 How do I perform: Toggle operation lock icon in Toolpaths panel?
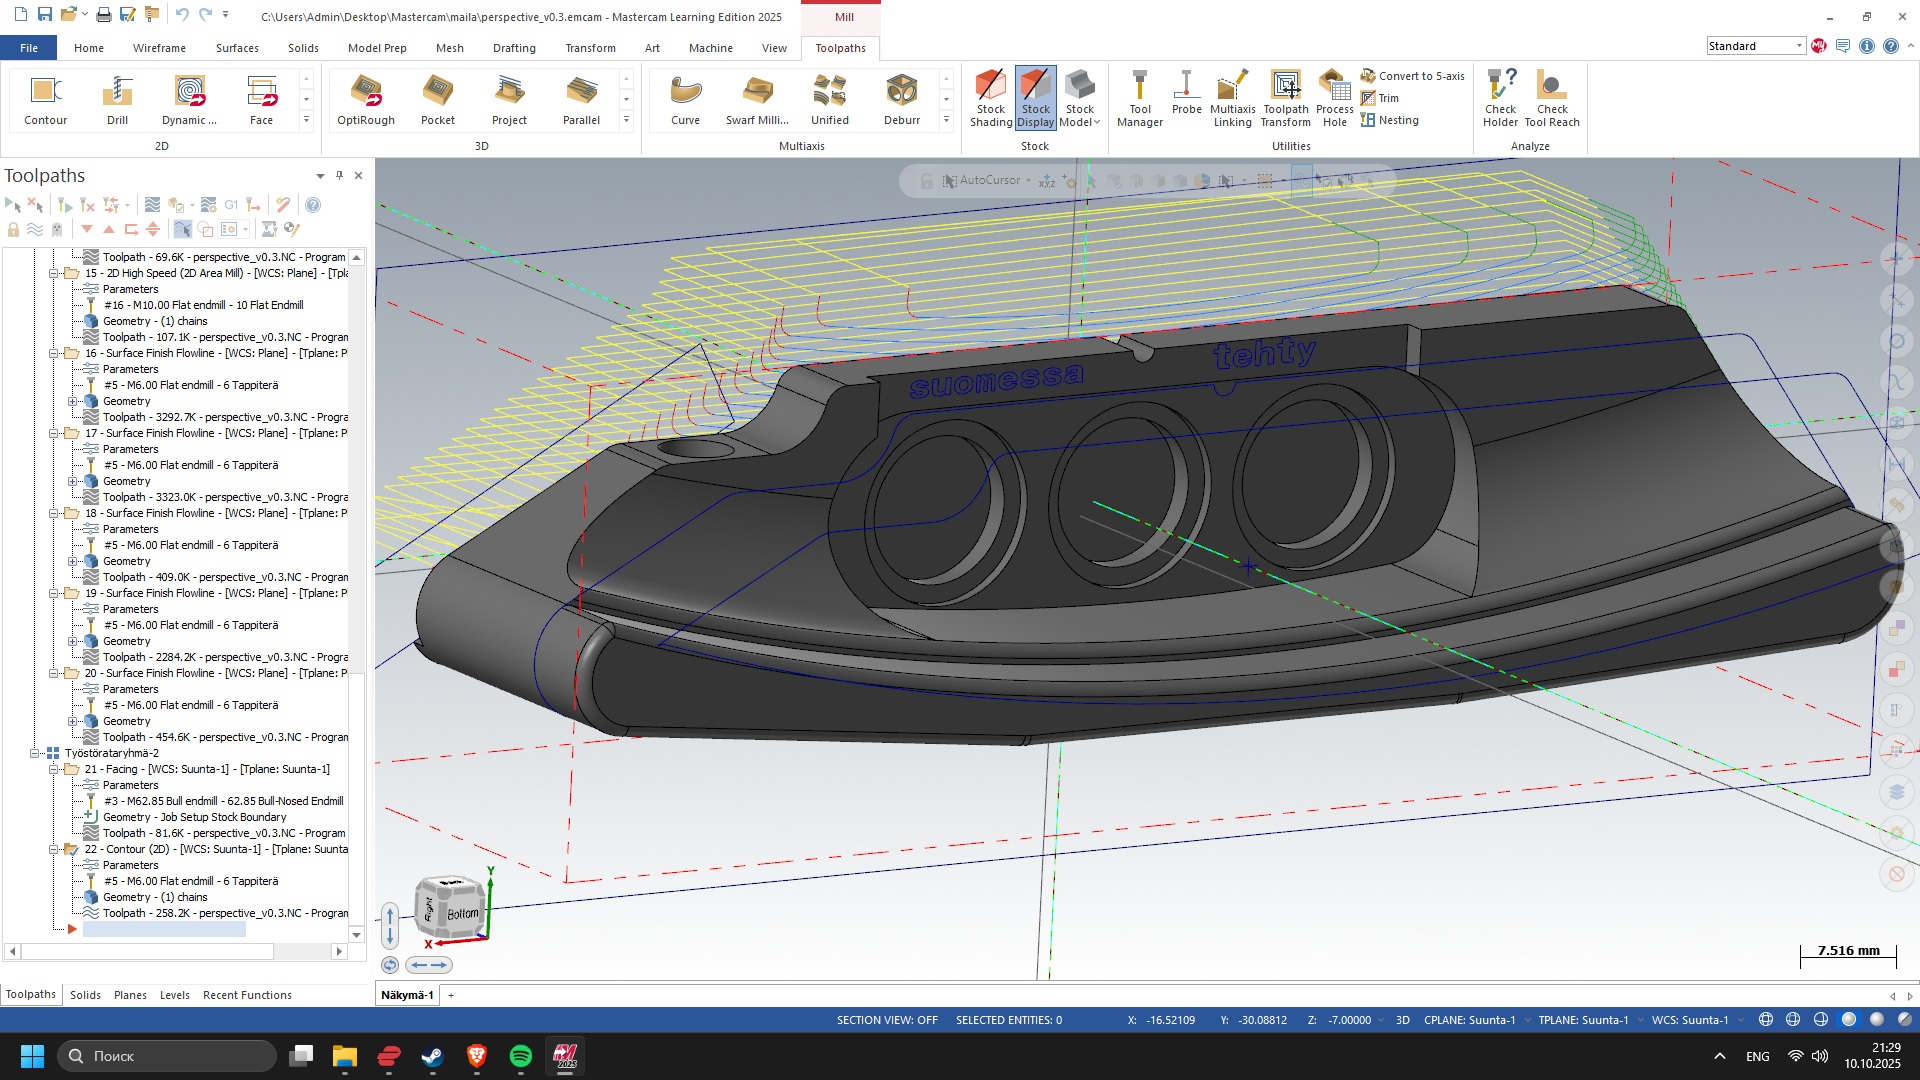[x=13, y=229]
